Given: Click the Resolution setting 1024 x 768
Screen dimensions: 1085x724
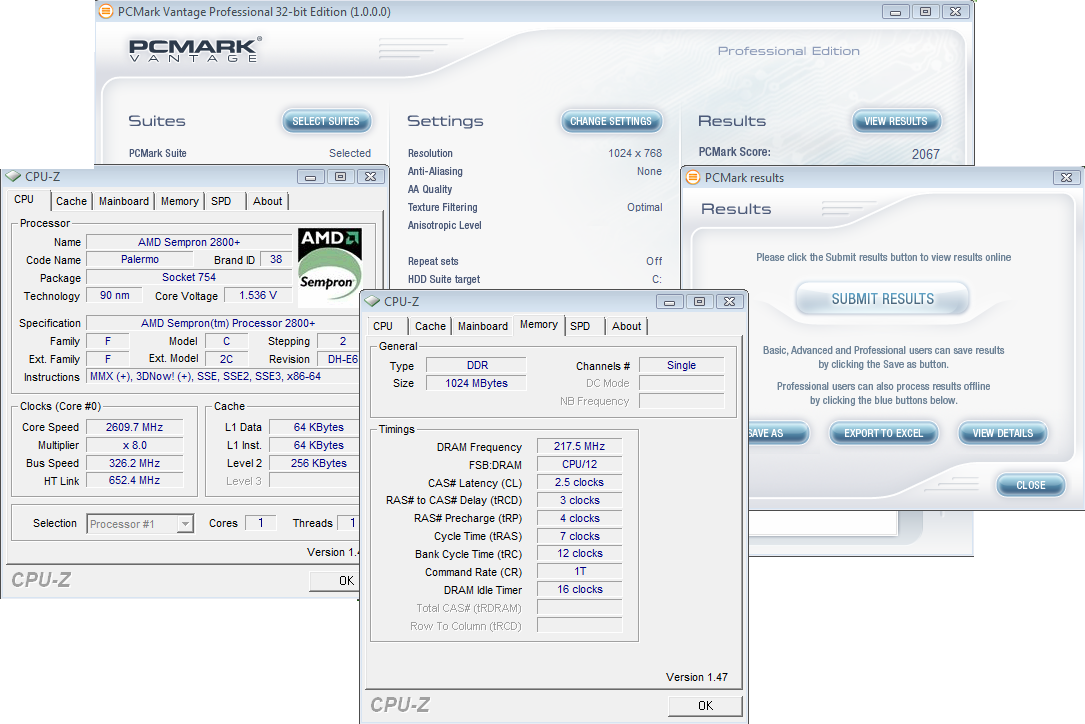Looking at the screenshot, I should pos(635,153).
